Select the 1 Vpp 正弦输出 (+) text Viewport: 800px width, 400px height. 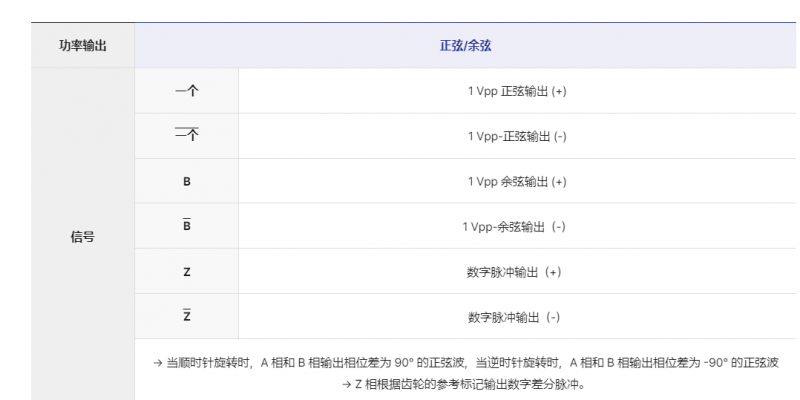pyautogui.click(x=517, y=91)
